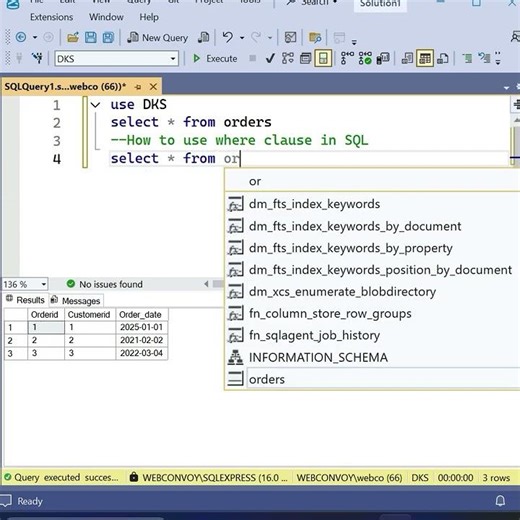Open the Help menu

point(149,17)
